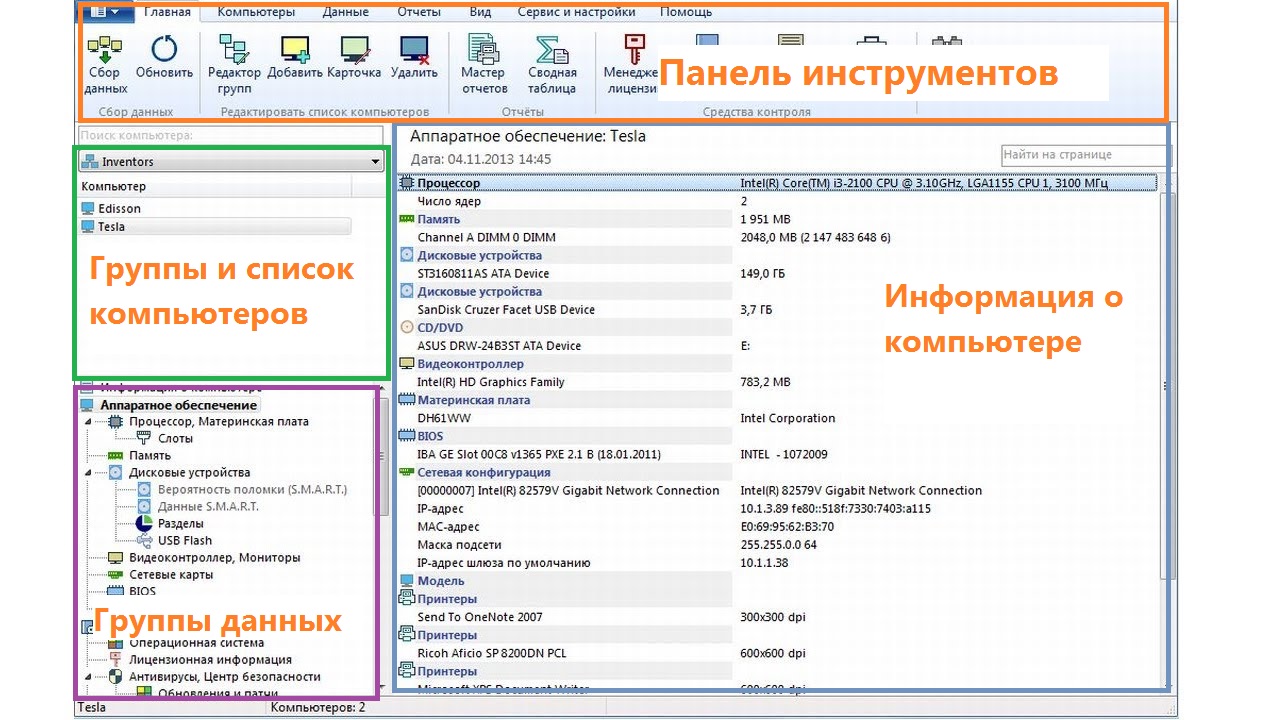
Task: Click the Обновить refresh icon
Action: (x=164, y=50)
